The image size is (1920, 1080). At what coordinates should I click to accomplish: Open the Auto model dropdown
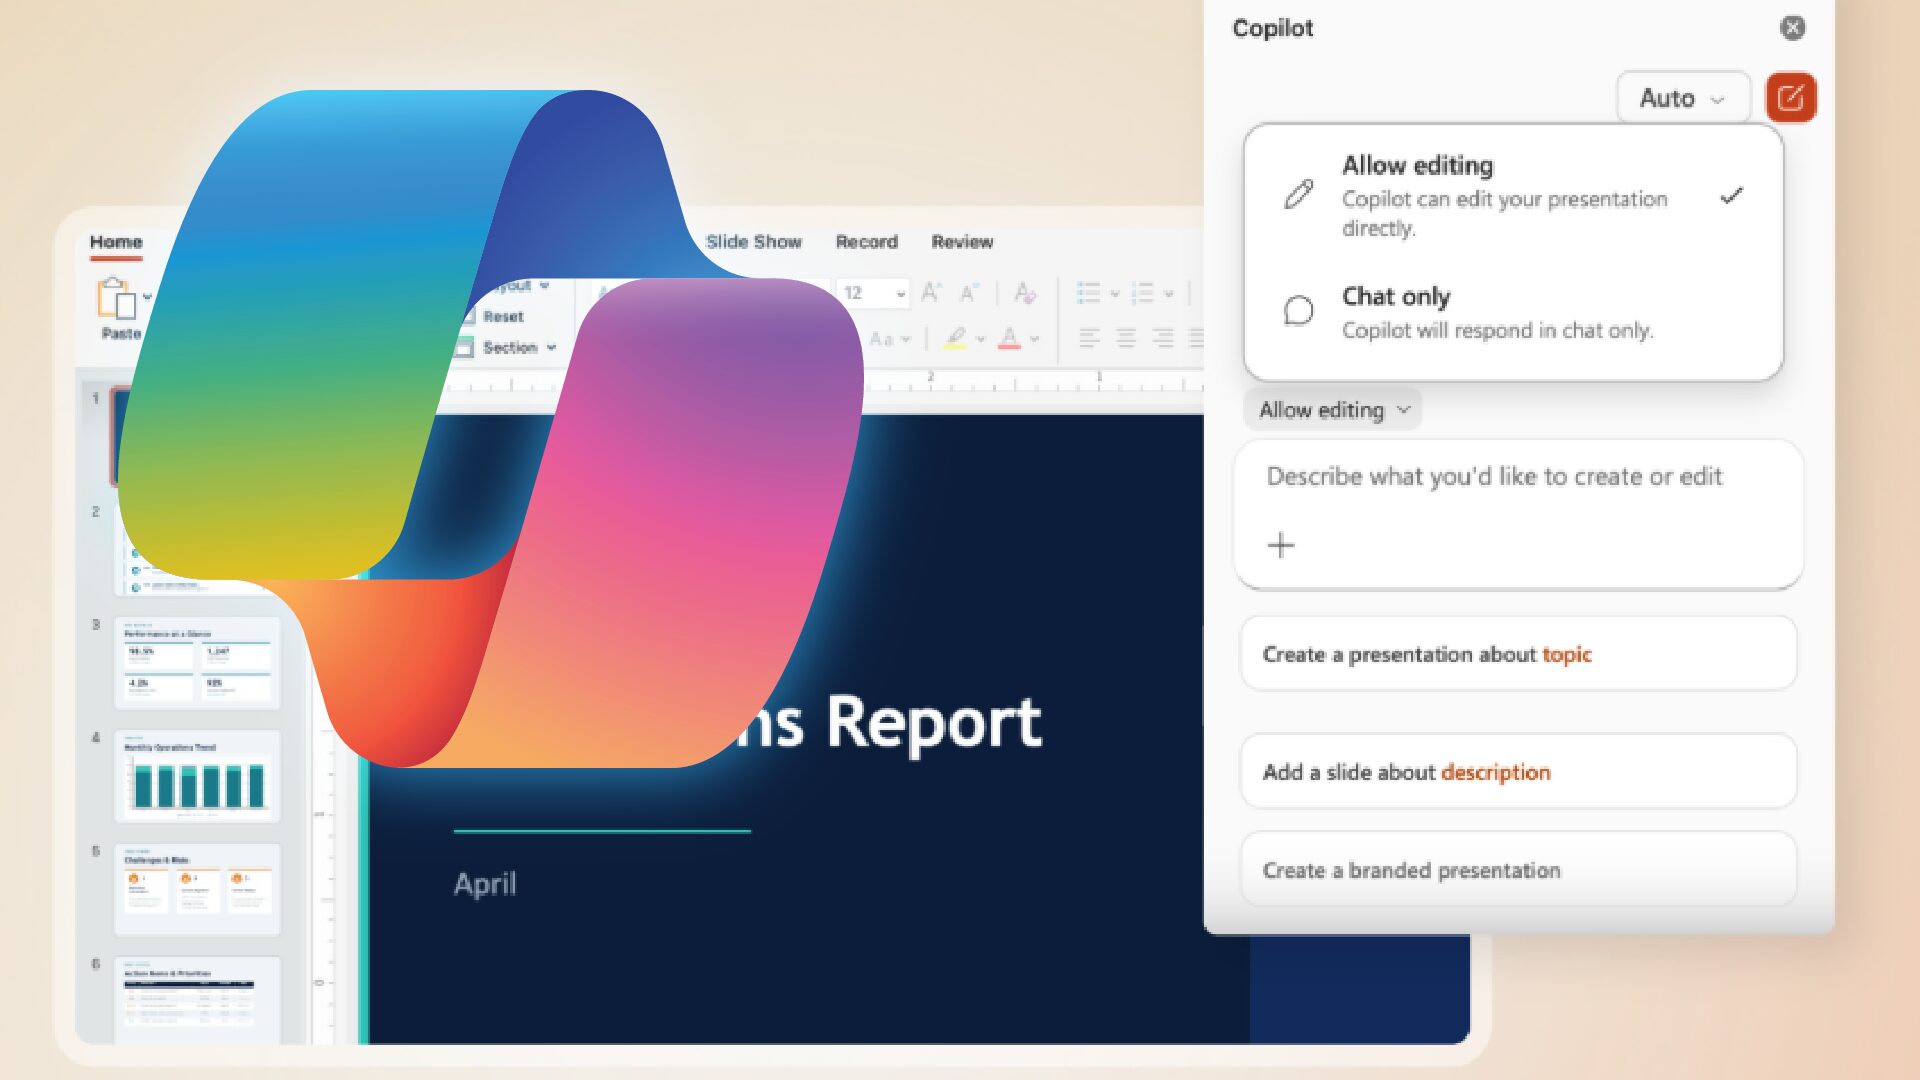coord(1683,98)
